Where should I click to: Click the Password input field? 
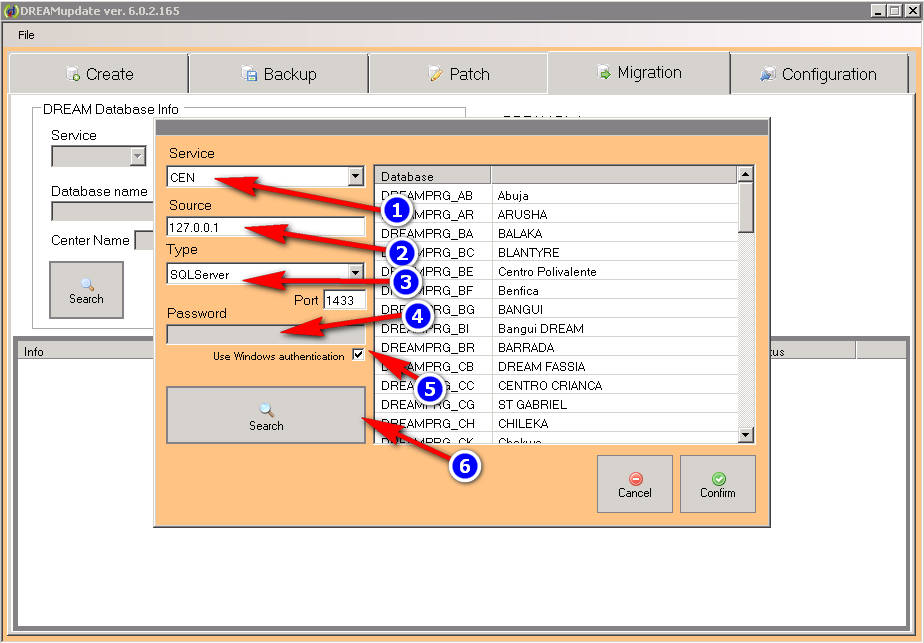point(266,334)
